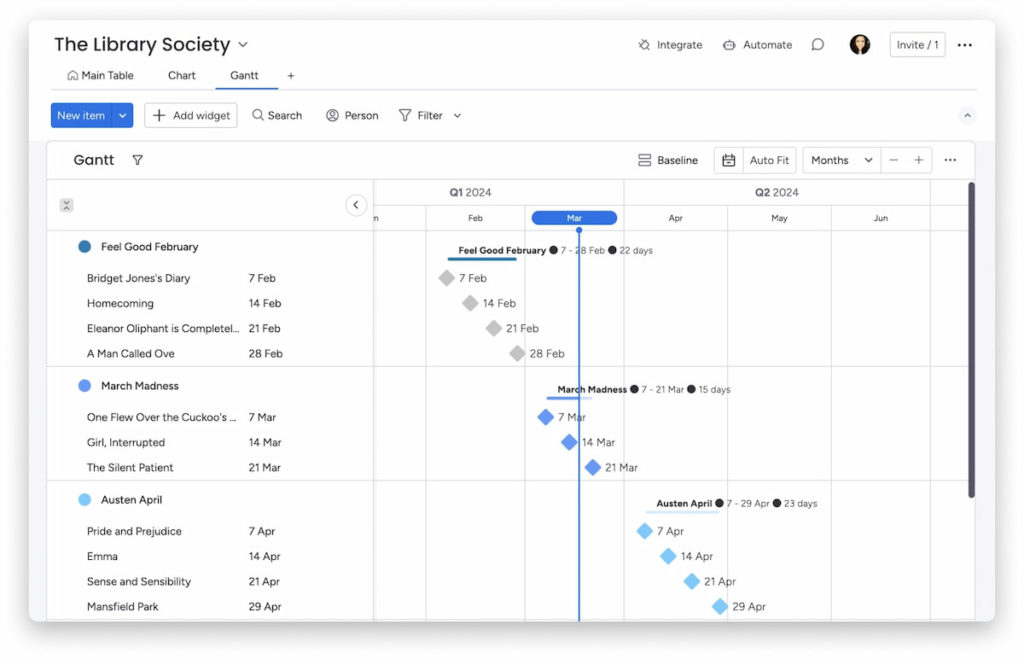Open the Gantt widget three-dot options menu
The image size is (1024, 659).
(952, 160)
